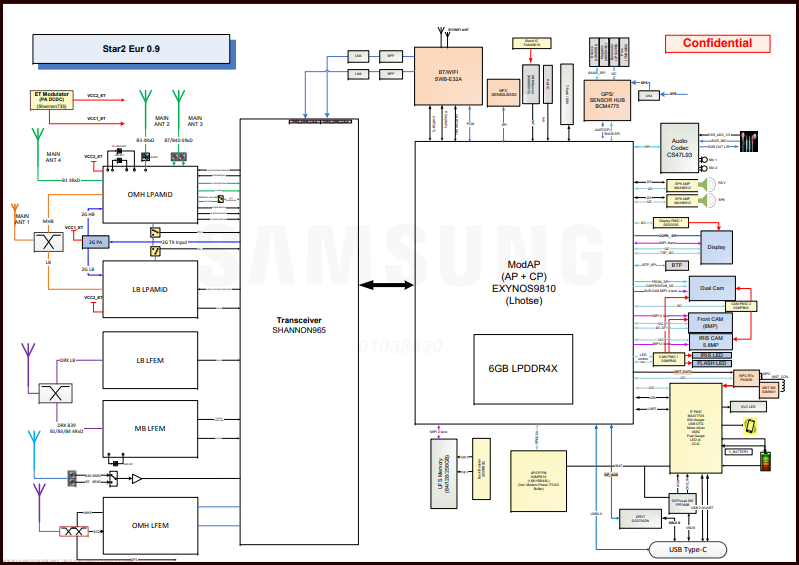Screen dimensions: 799x565
Task: Select the Front CAM (8MP) block
Action: click(710, 322)
